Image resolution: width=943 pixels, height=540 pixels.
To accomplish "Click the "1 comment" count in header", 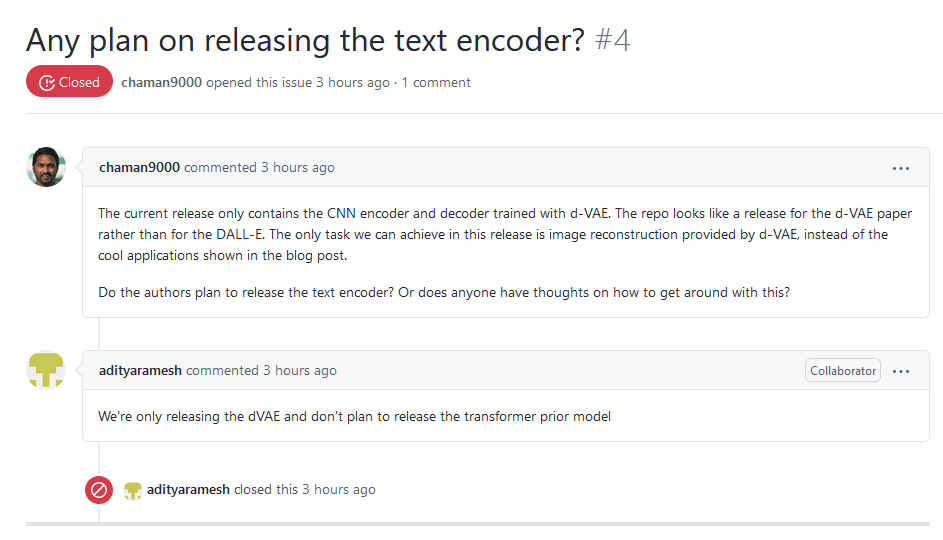I will pyautogui.click(x=436, y=82).
